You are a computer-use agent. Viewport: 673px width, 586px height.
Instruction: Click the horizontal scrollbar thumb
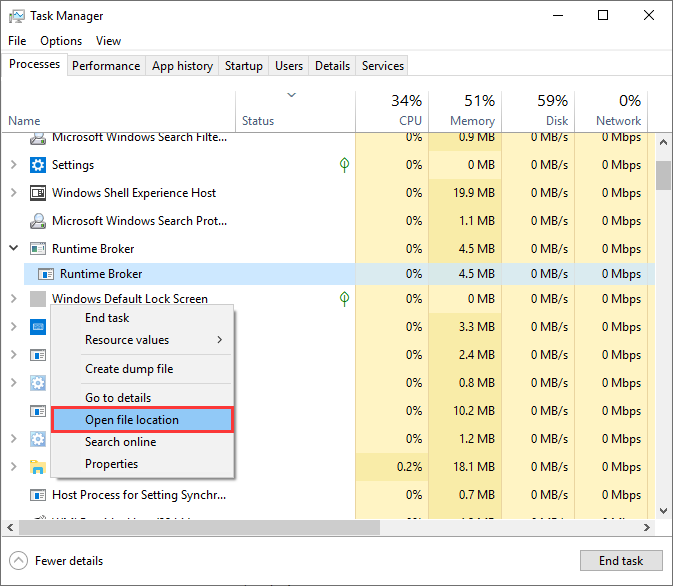tap(200, 528)
